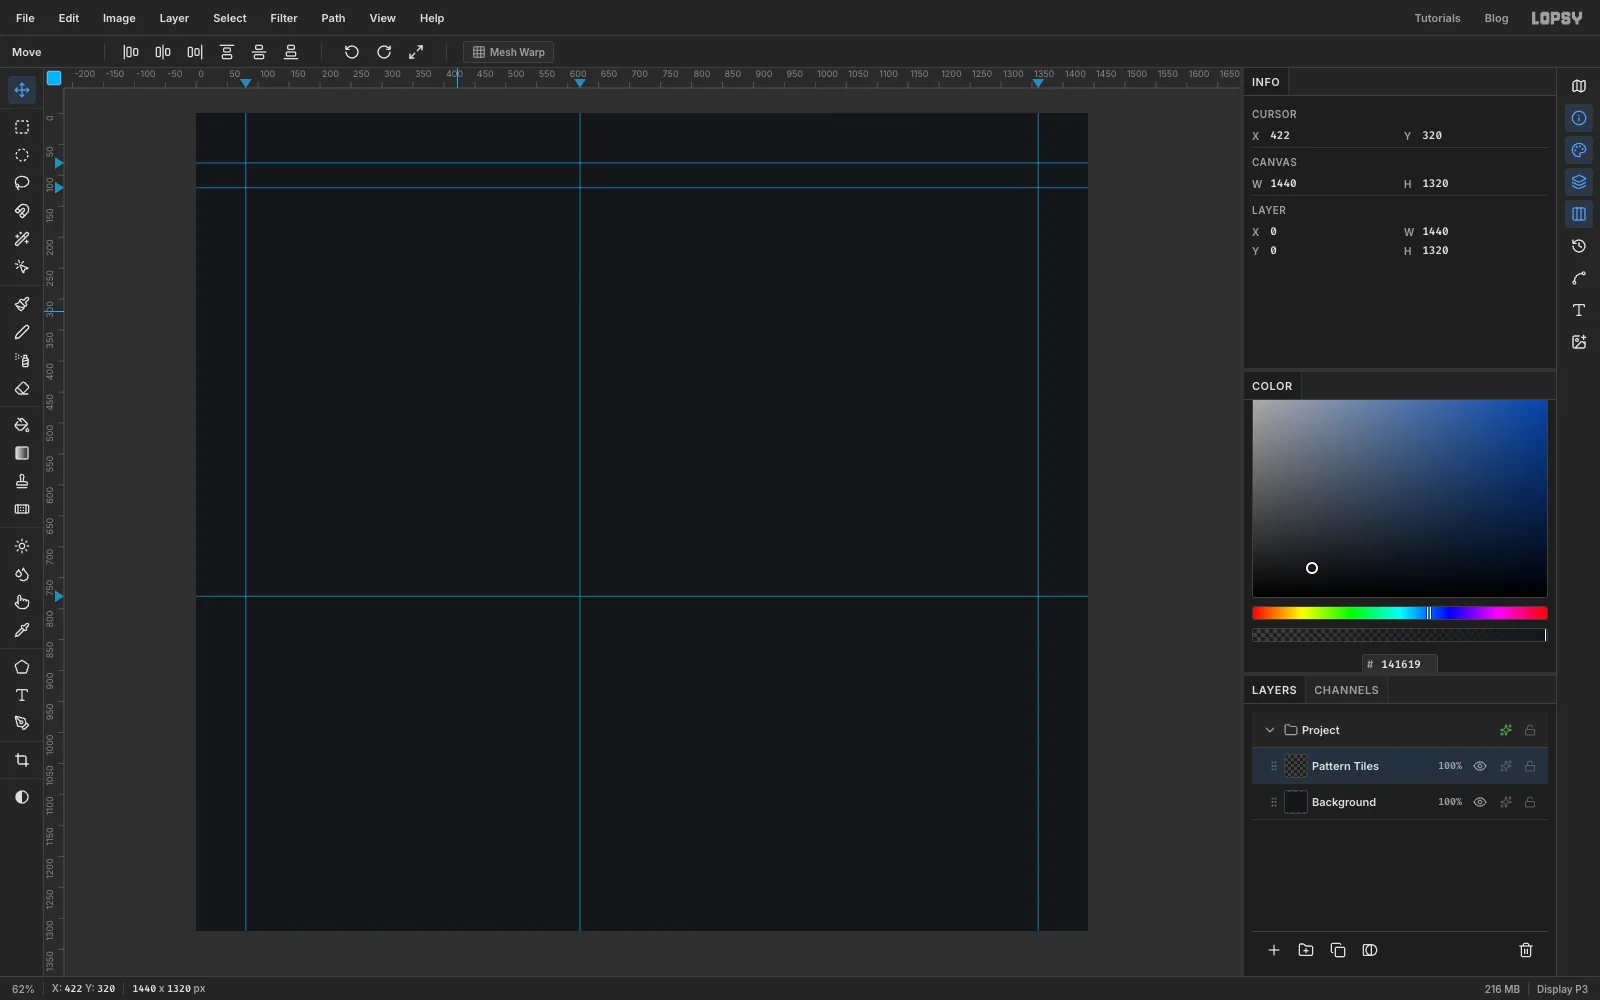This screenshot has width=1600, height=1000.
Task: Open the Tutorials link
Action: (1437, 18)
